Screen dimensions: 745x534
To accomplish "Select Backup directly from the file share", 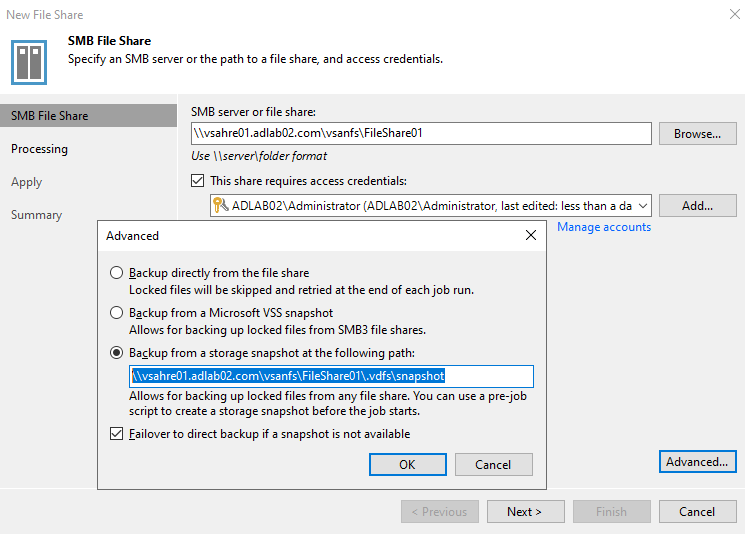I will 116,273.
